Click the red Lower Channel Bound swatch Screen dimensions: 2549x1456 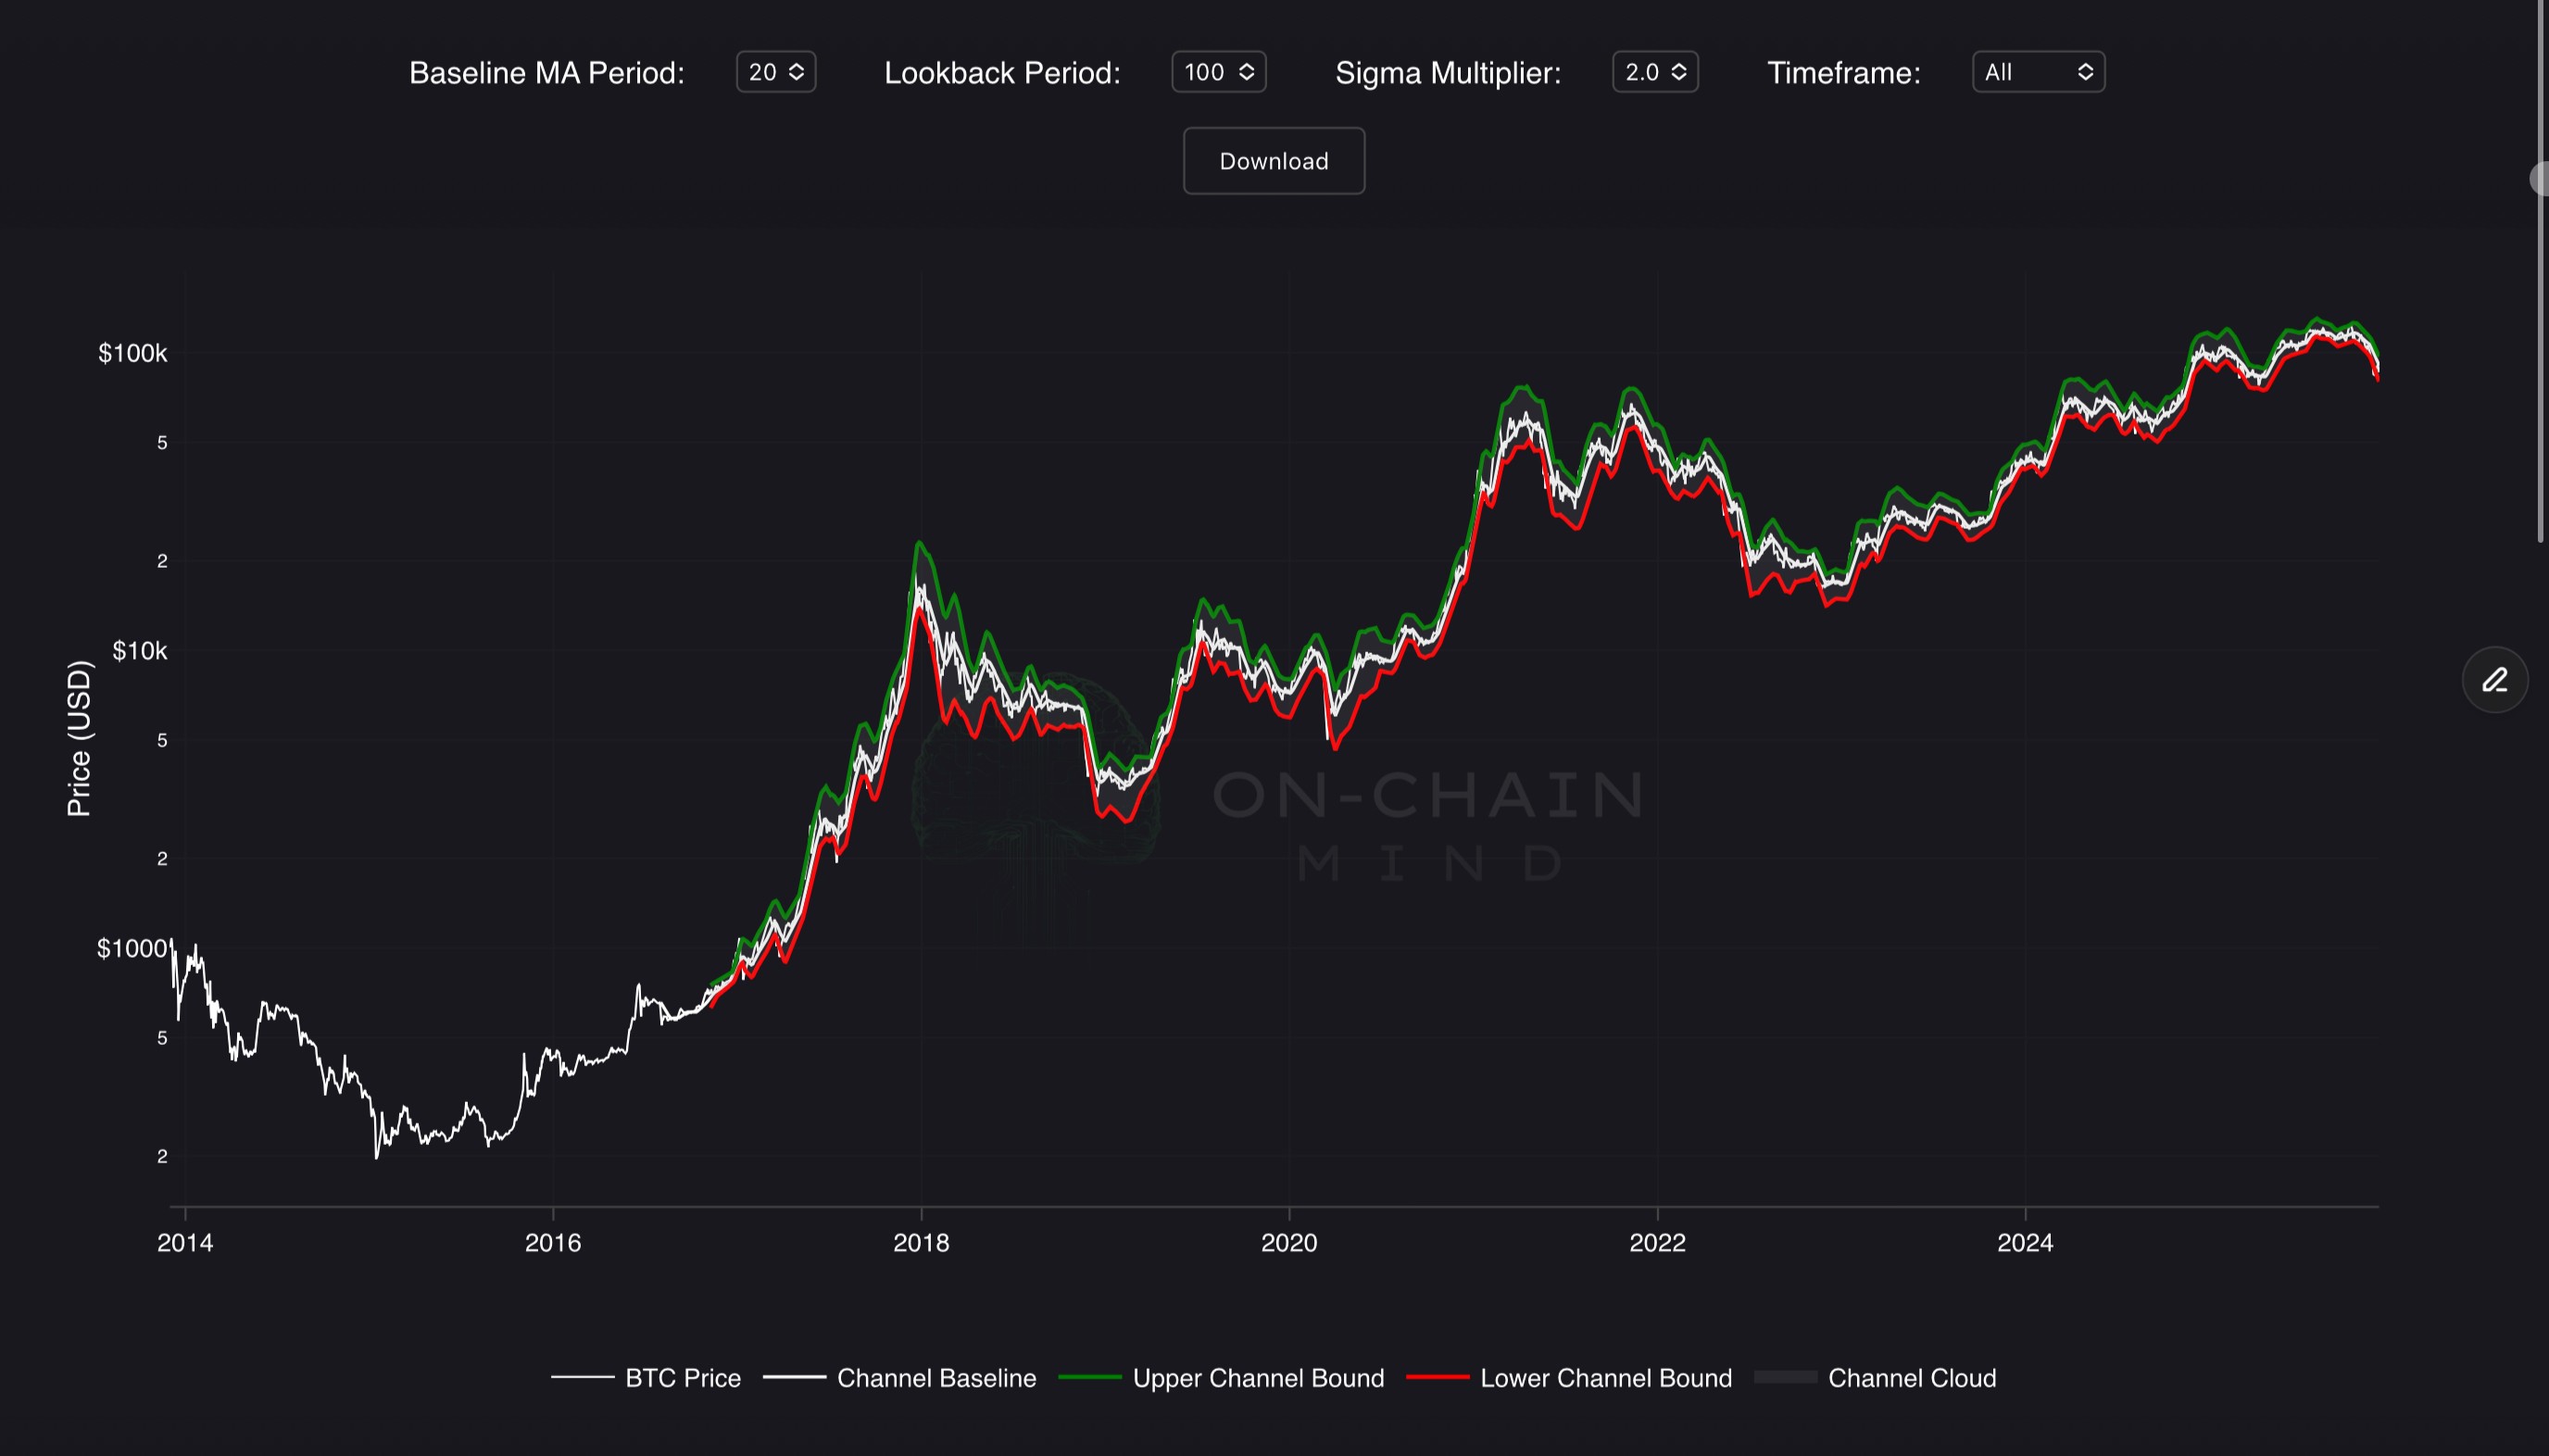coord(1437,1378)
